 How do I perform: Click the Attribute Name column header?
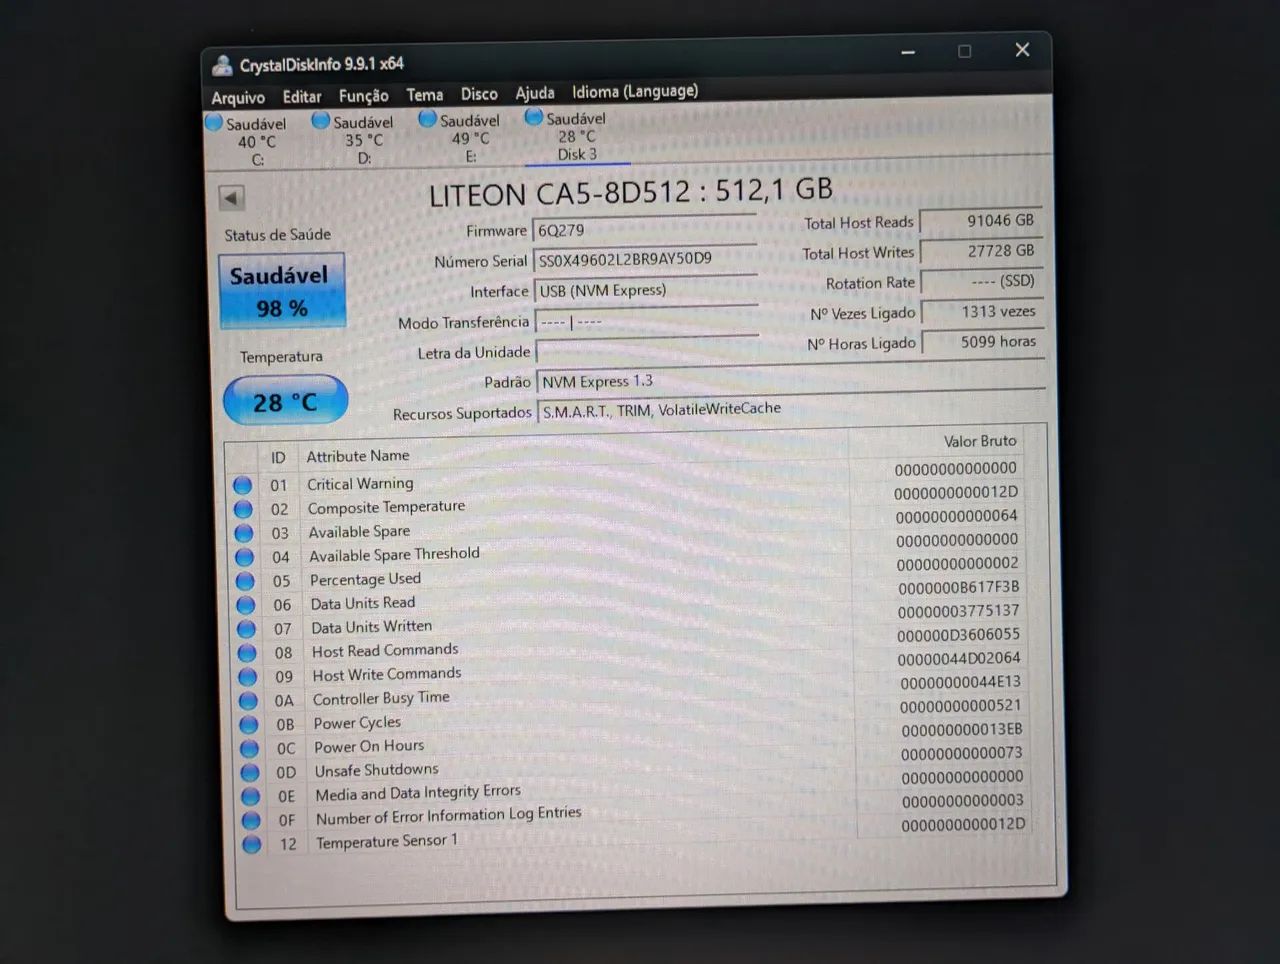[358, 456]
